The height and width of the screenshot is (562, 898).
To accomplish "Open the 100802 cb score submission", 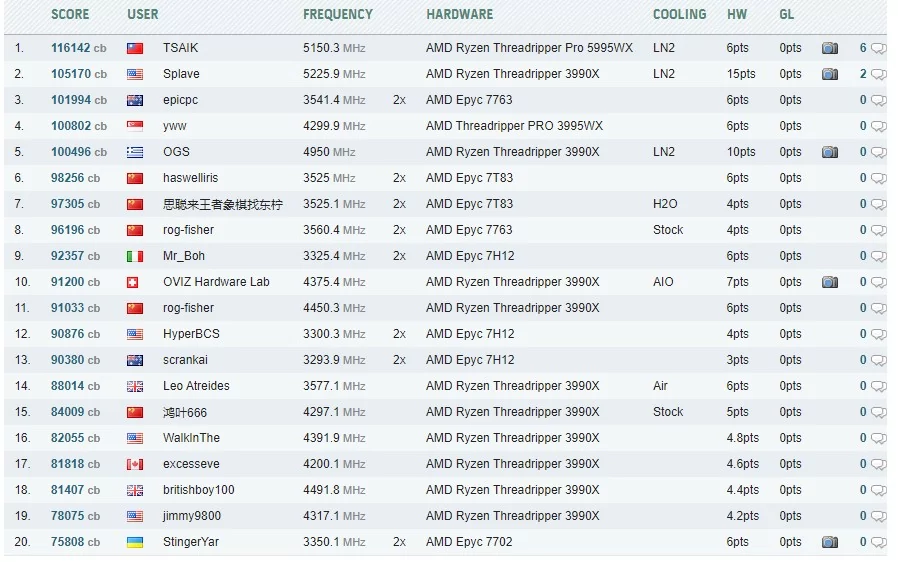I will coord(78,126).
